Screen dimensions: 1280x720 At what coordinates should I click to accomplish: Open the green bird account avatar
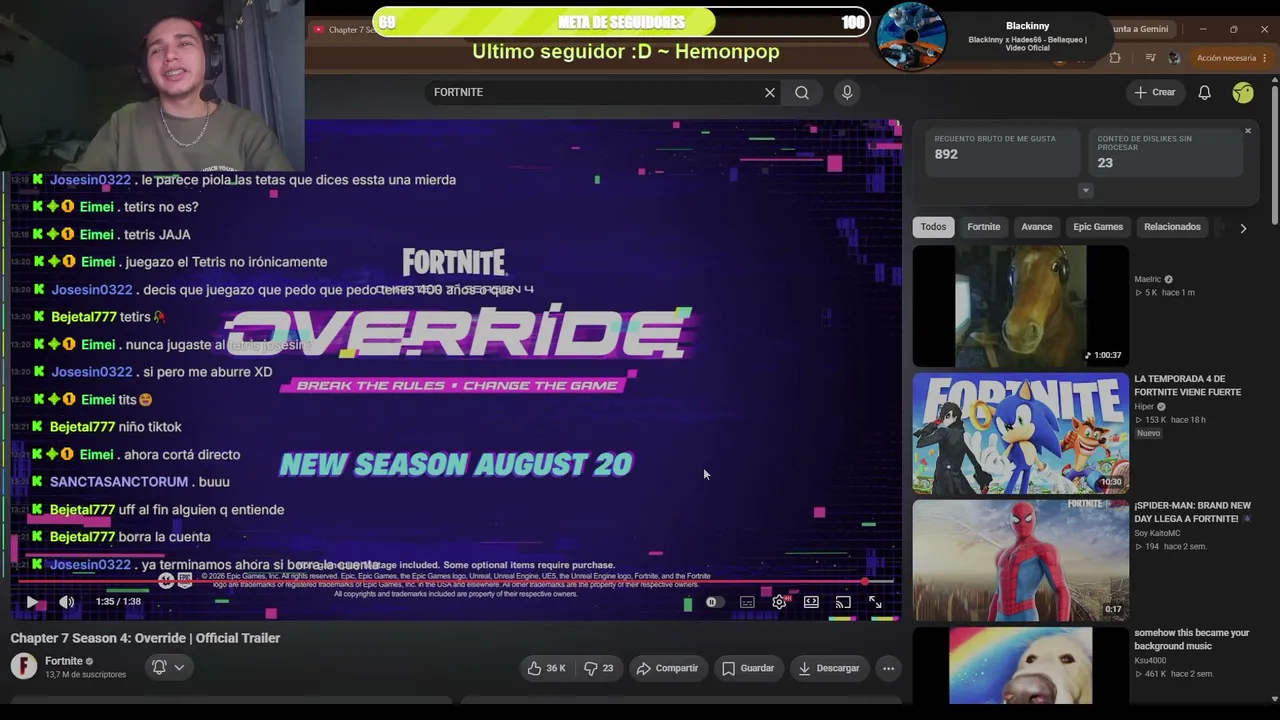1243,92
